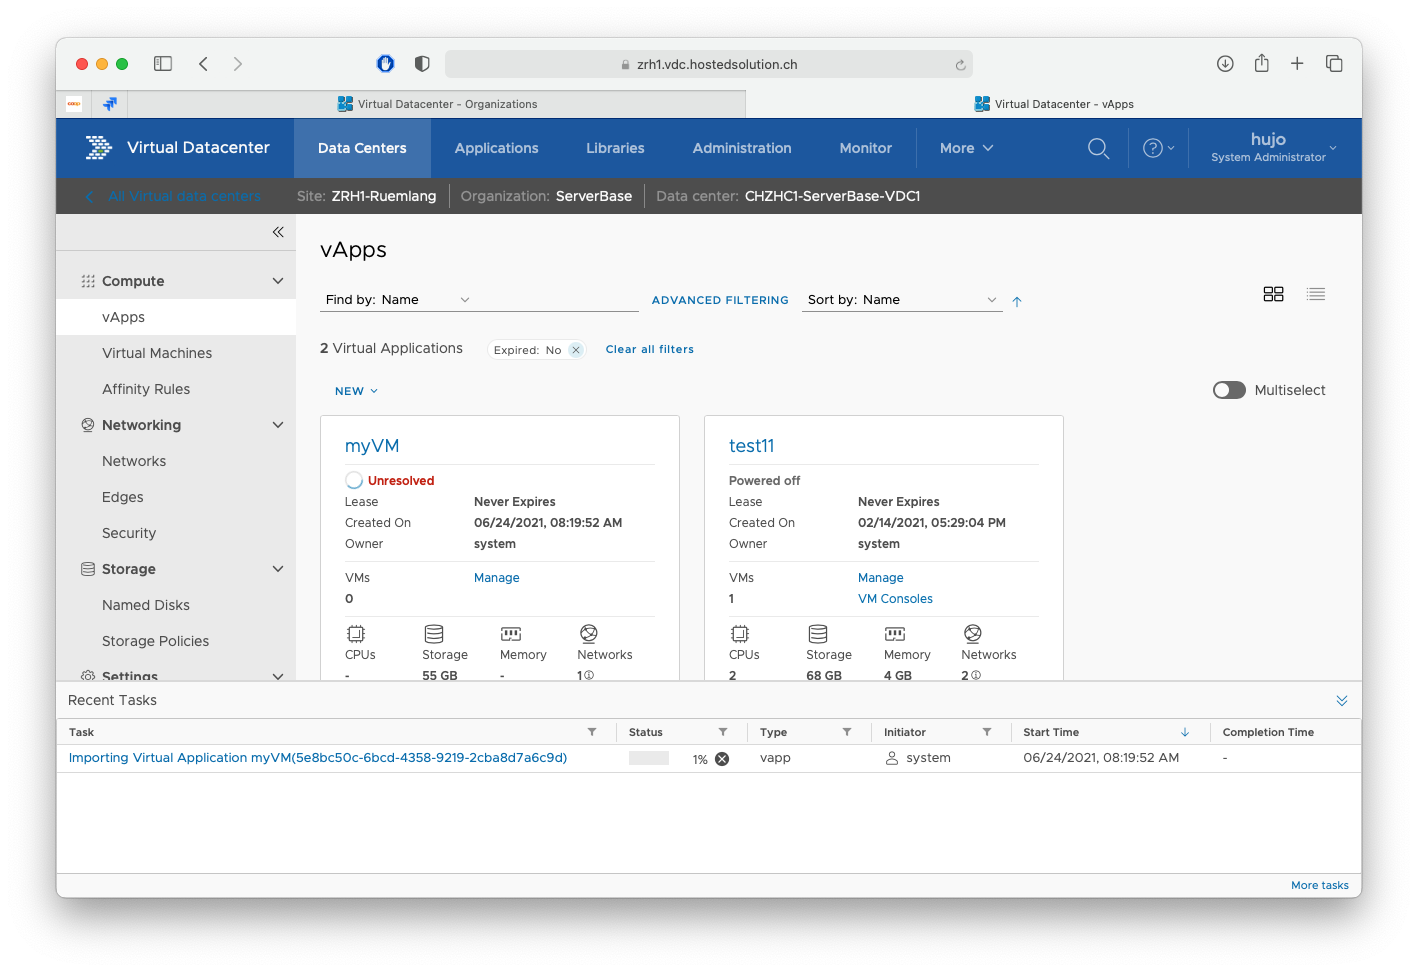Click the Safari sidebar toggle icon

click(163, 64)
